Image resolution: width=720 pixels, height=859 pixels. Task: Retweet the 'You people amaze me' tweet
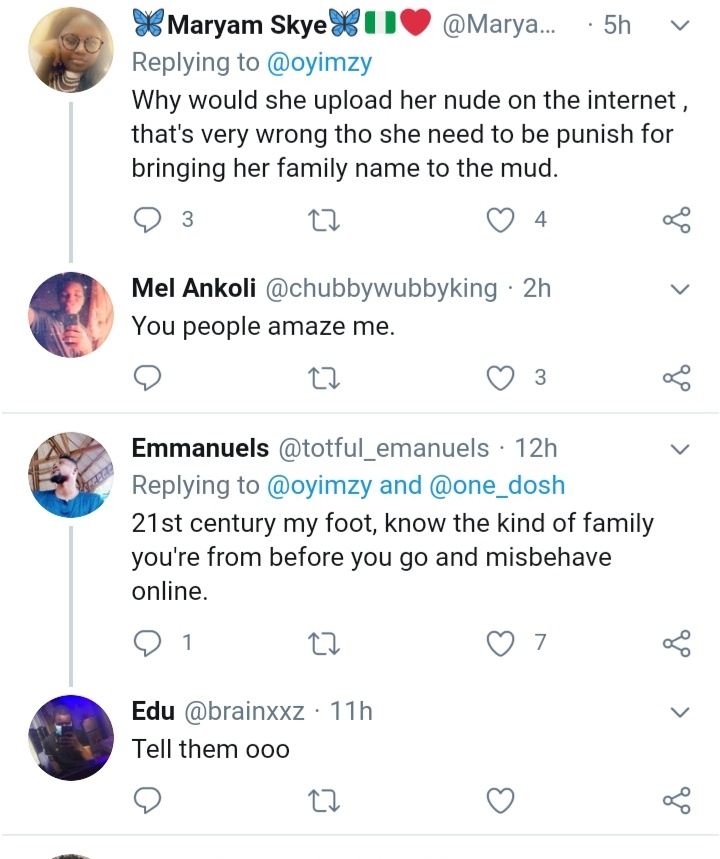pyautogui.click(x=325, y=377)
